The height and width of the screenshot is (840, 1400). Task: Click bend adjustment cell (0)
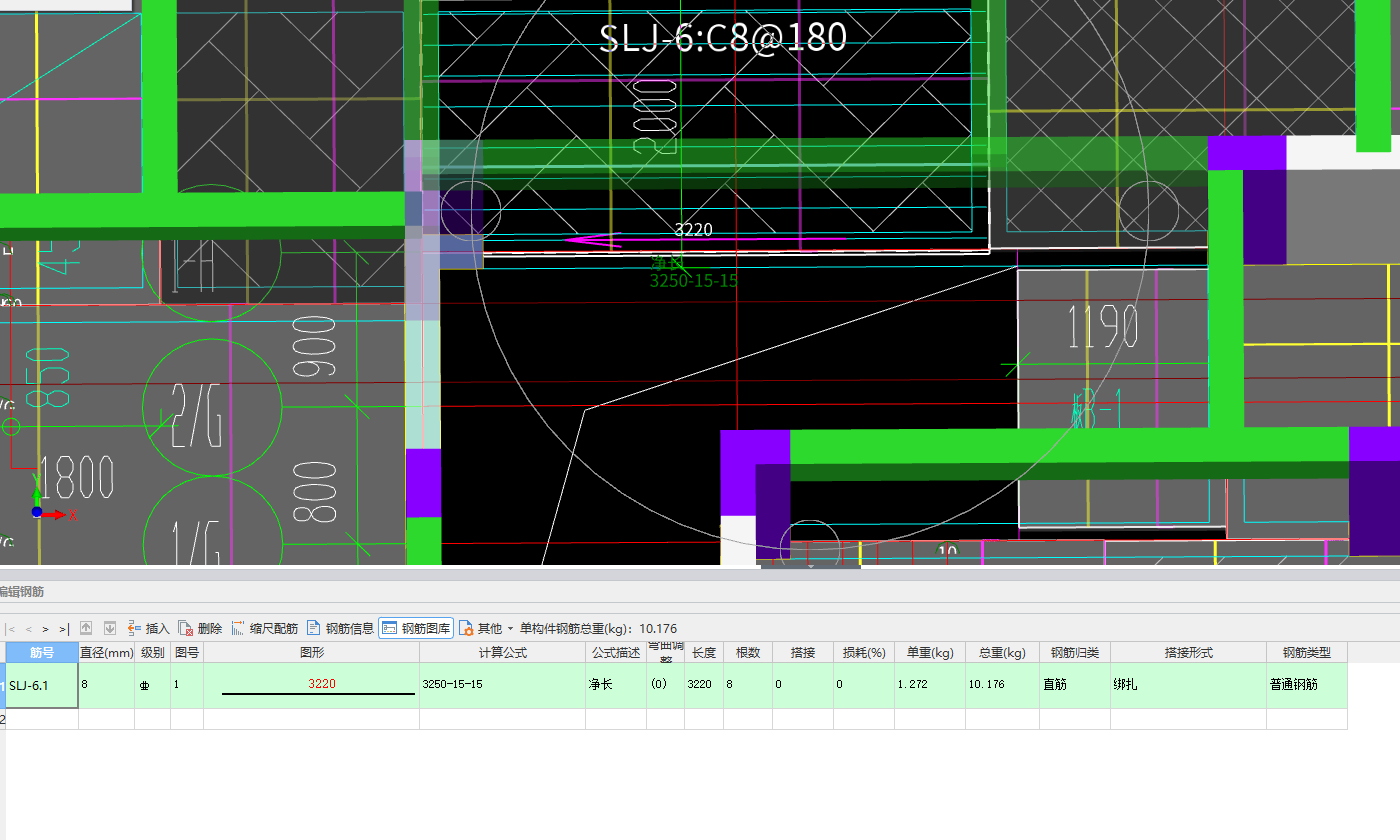point(666,685)
